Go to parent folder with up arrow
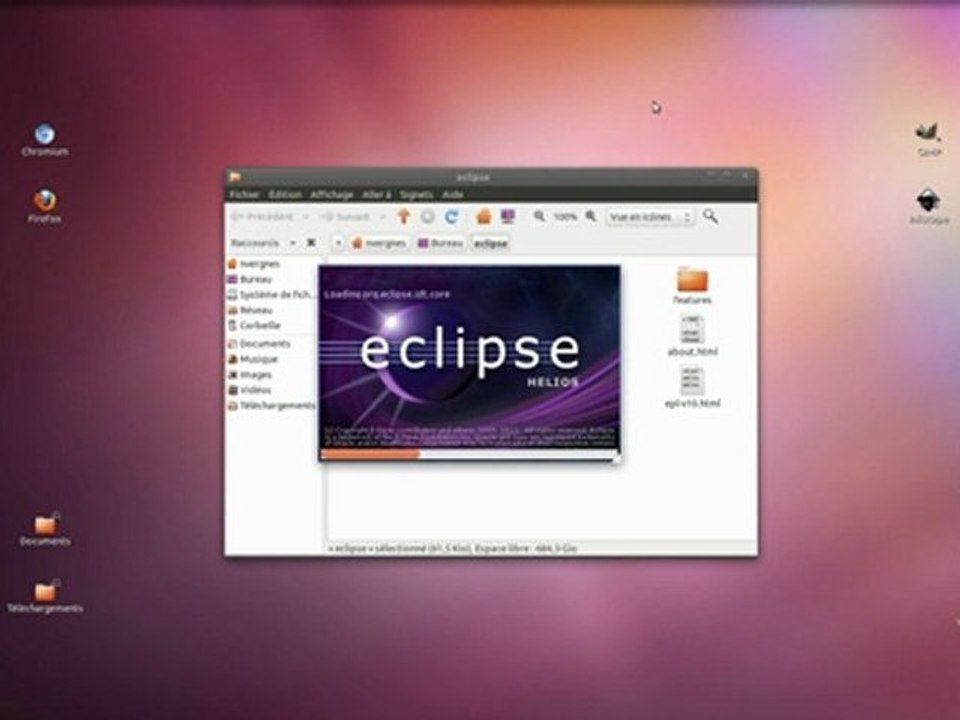 coord(403,216)
